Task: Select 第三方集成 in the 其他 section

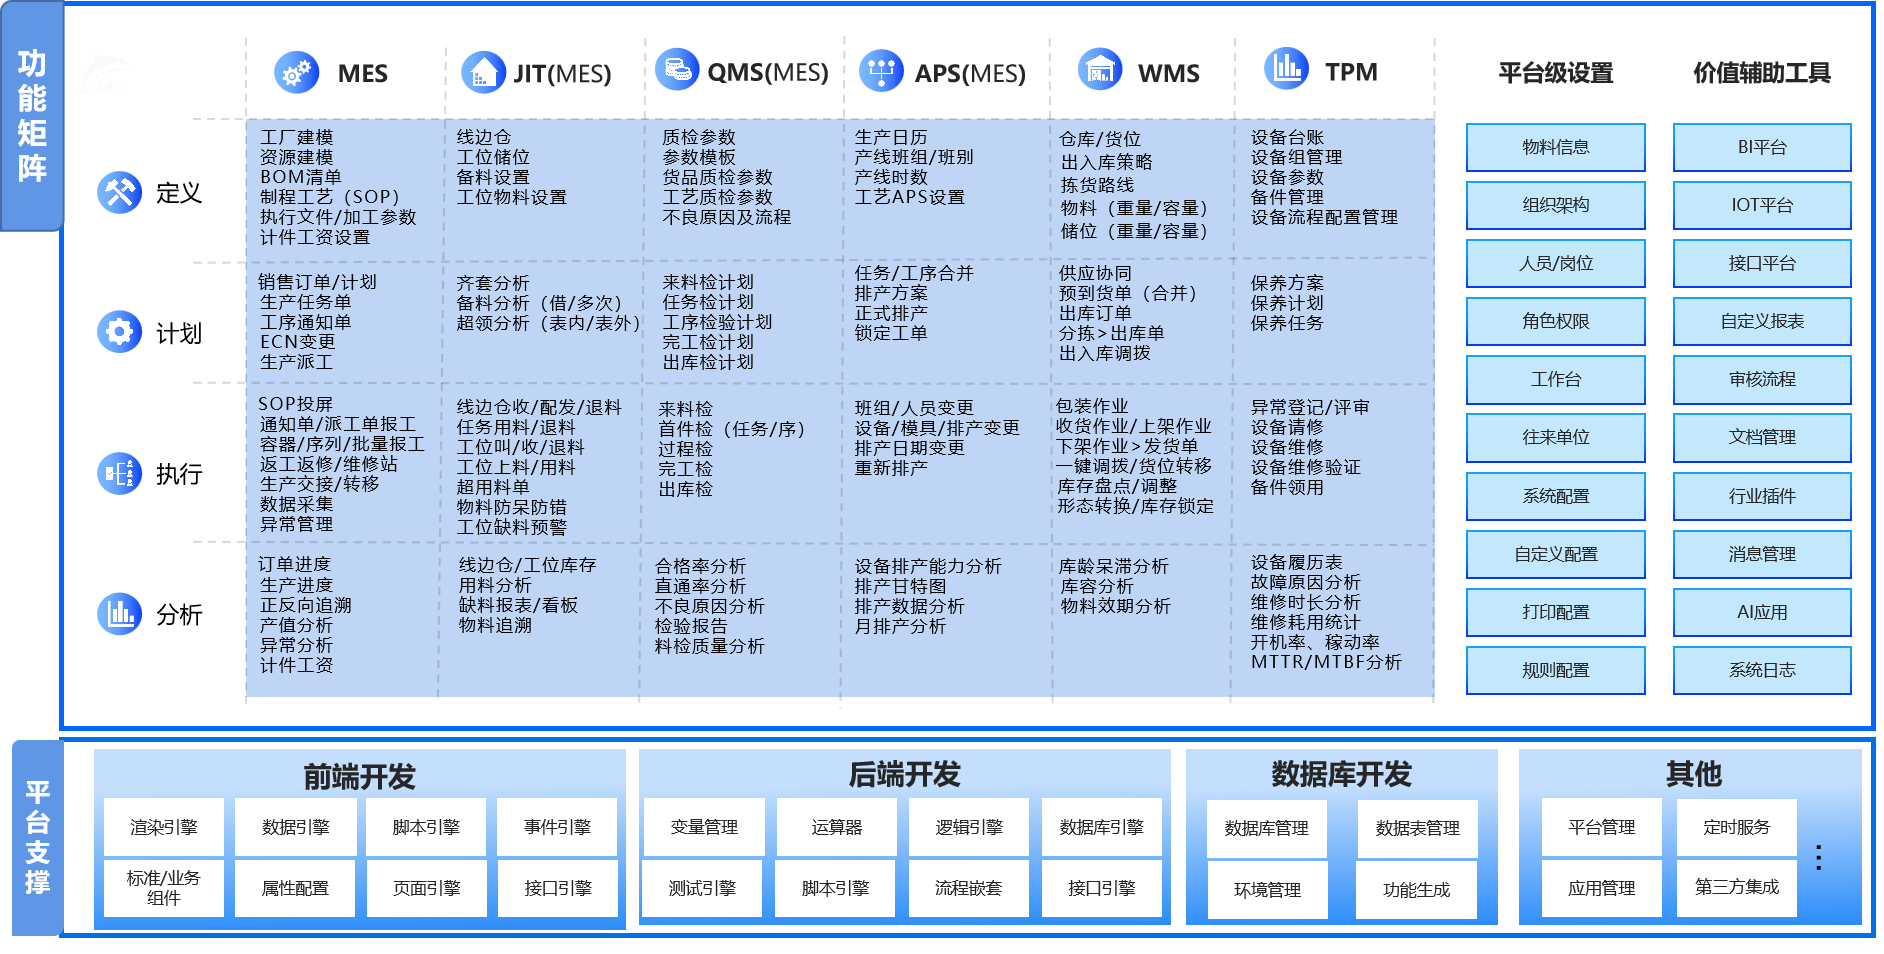Action: point(1736,887)
